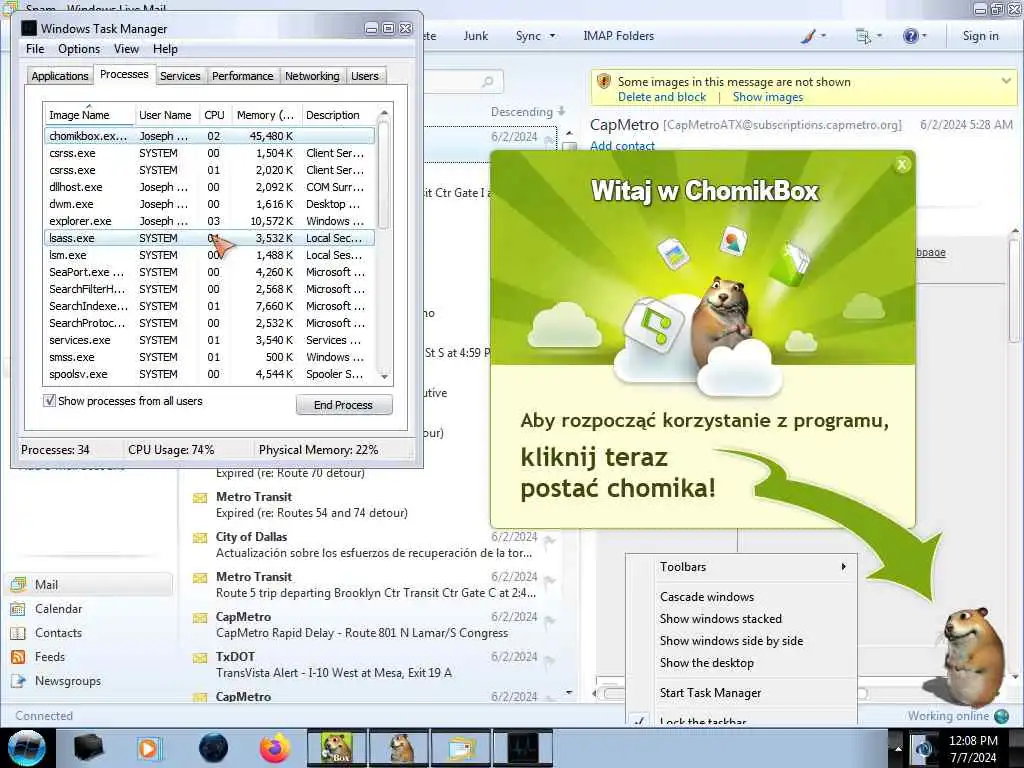Viewport: 1024px width, 768px height.
Task: Collapse the images warning bar chevron
Action: click(x=1006, y=81)
